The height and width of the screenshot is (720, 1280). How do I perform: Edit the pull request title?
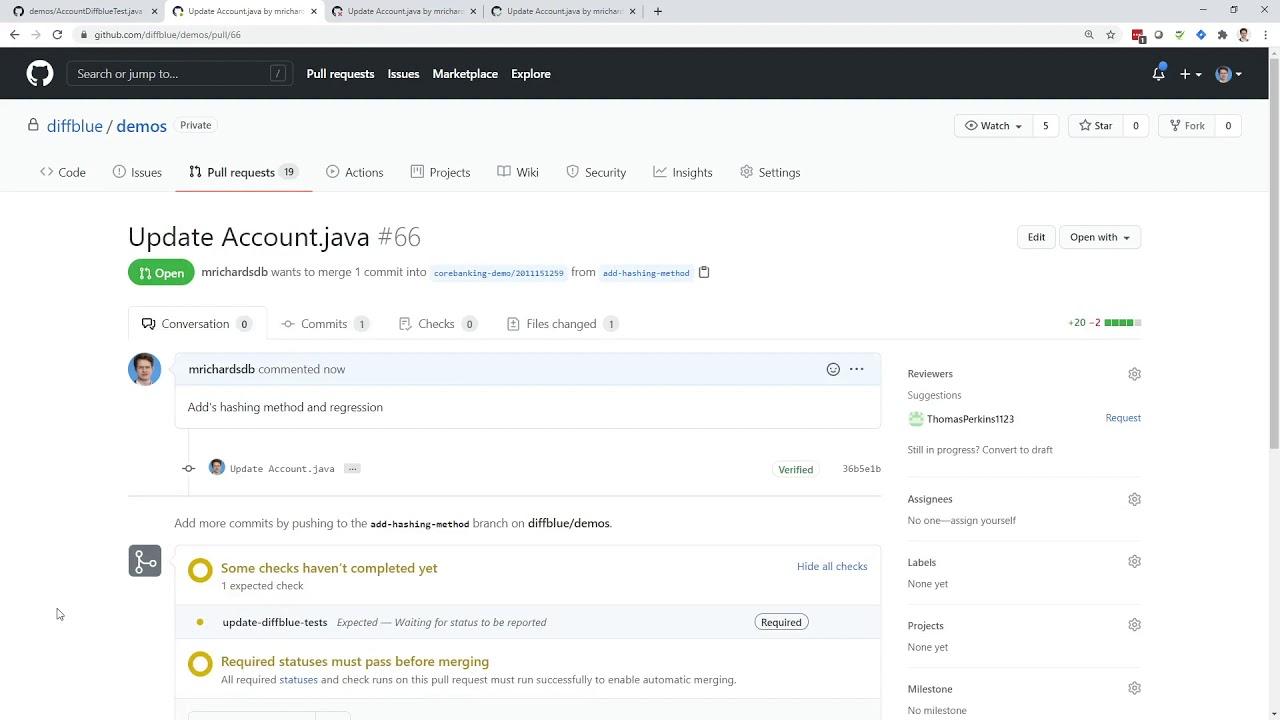[1036, 237]
